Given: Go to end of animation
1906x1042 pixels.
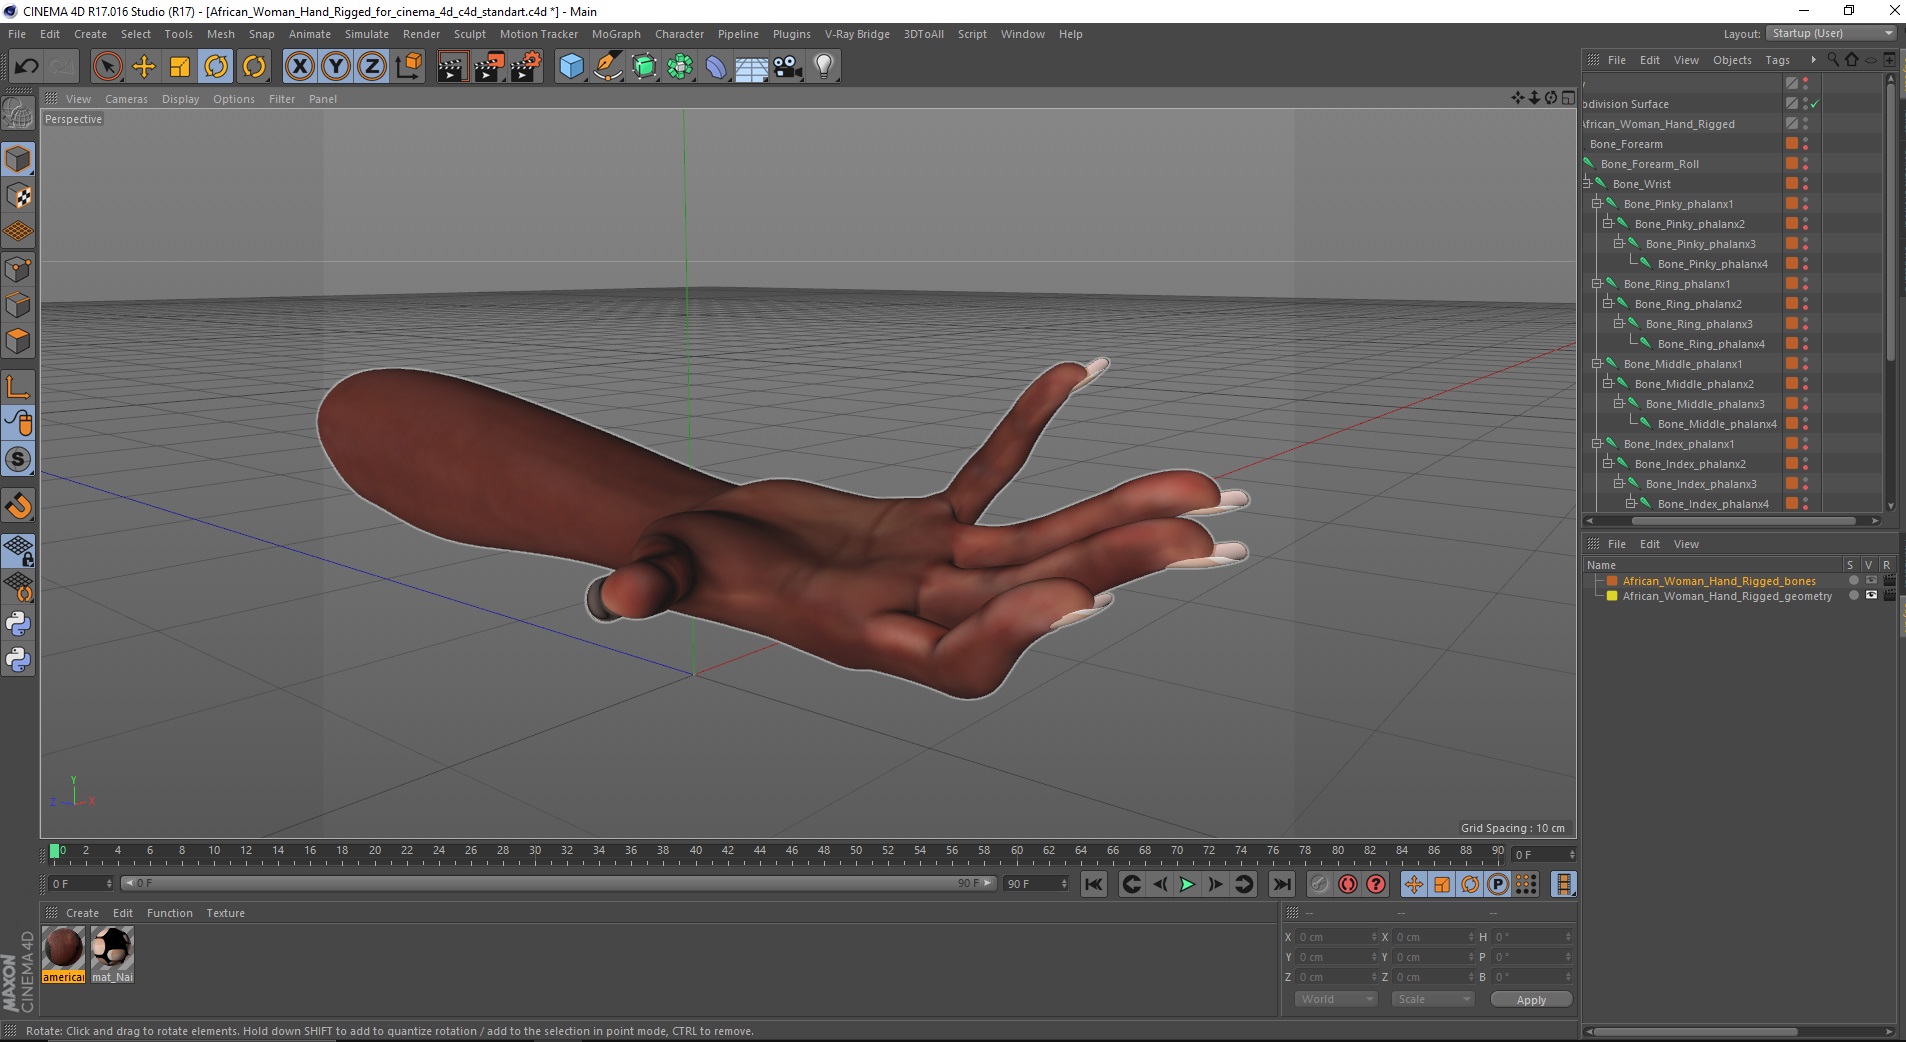Looking at the screenshot, I should tap(1281, 884).
